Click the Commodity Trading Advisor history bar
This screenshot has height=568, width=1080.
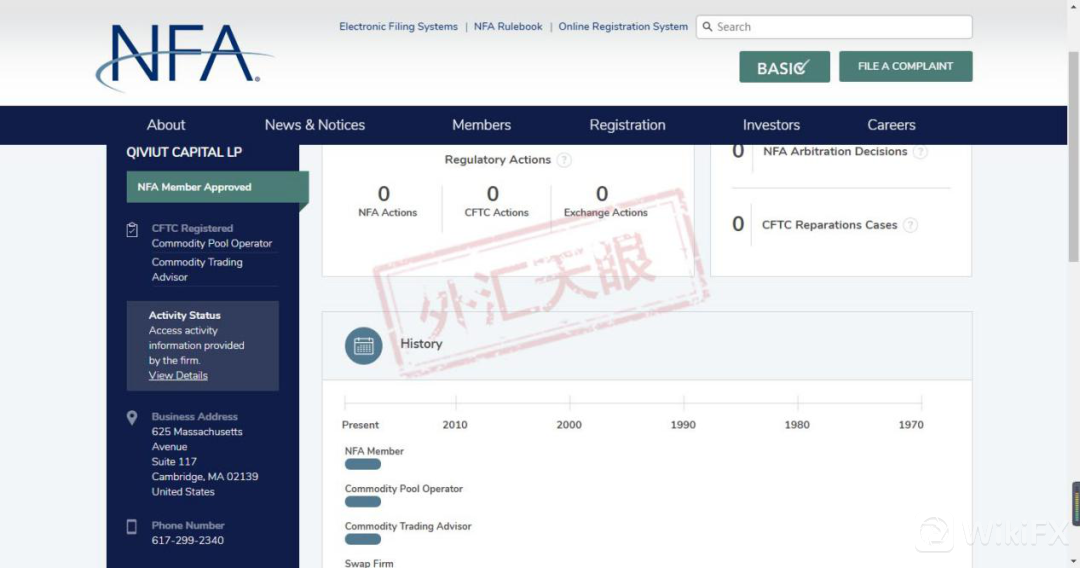pyautogui.click(x=363, y=539)
